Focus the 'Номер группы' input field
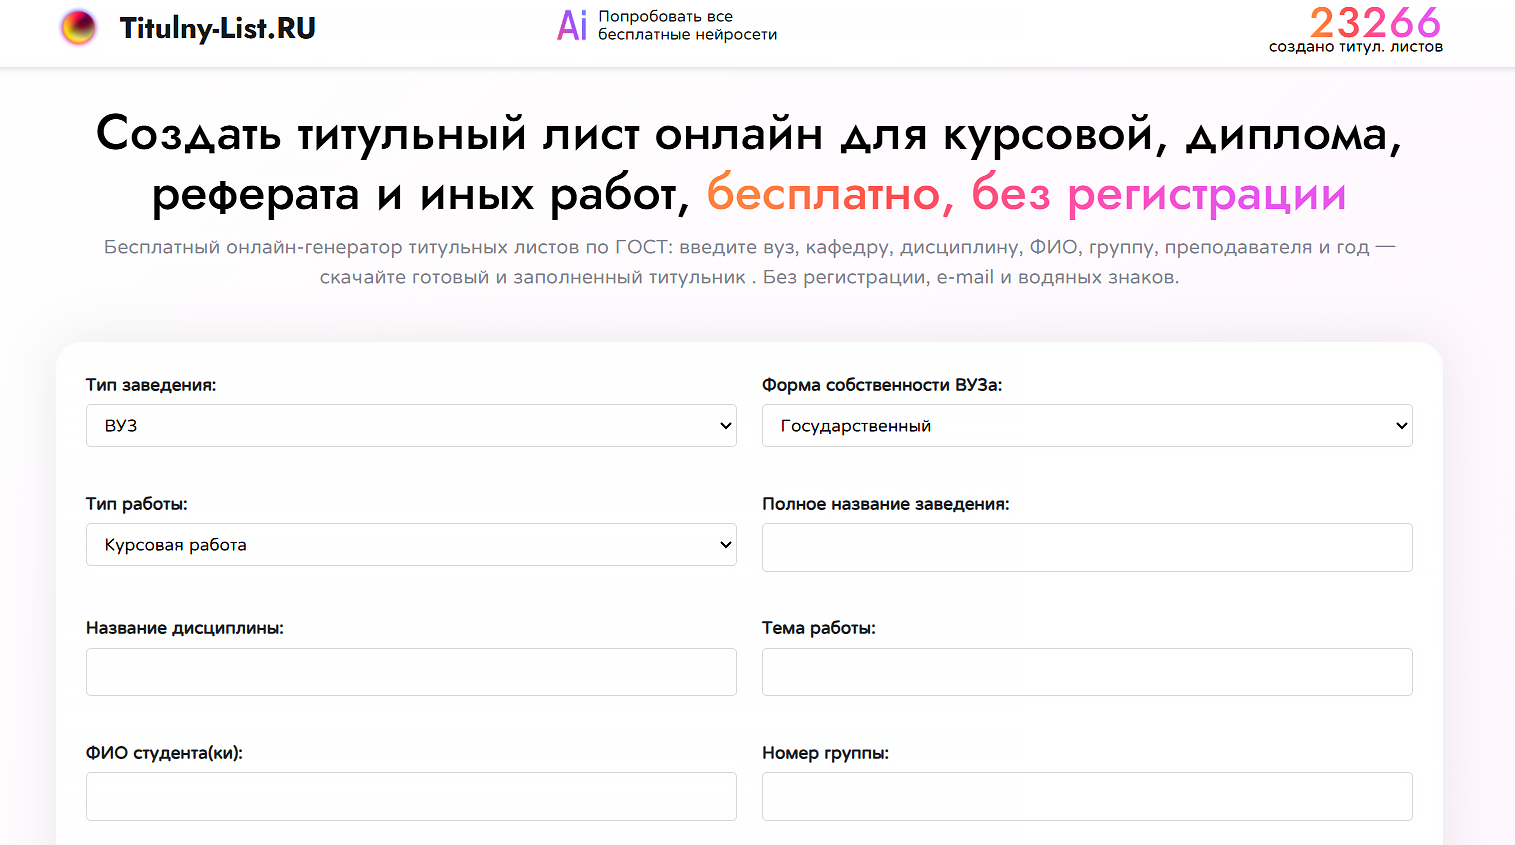This screenshot has height=845, width=1515. 1086,796
